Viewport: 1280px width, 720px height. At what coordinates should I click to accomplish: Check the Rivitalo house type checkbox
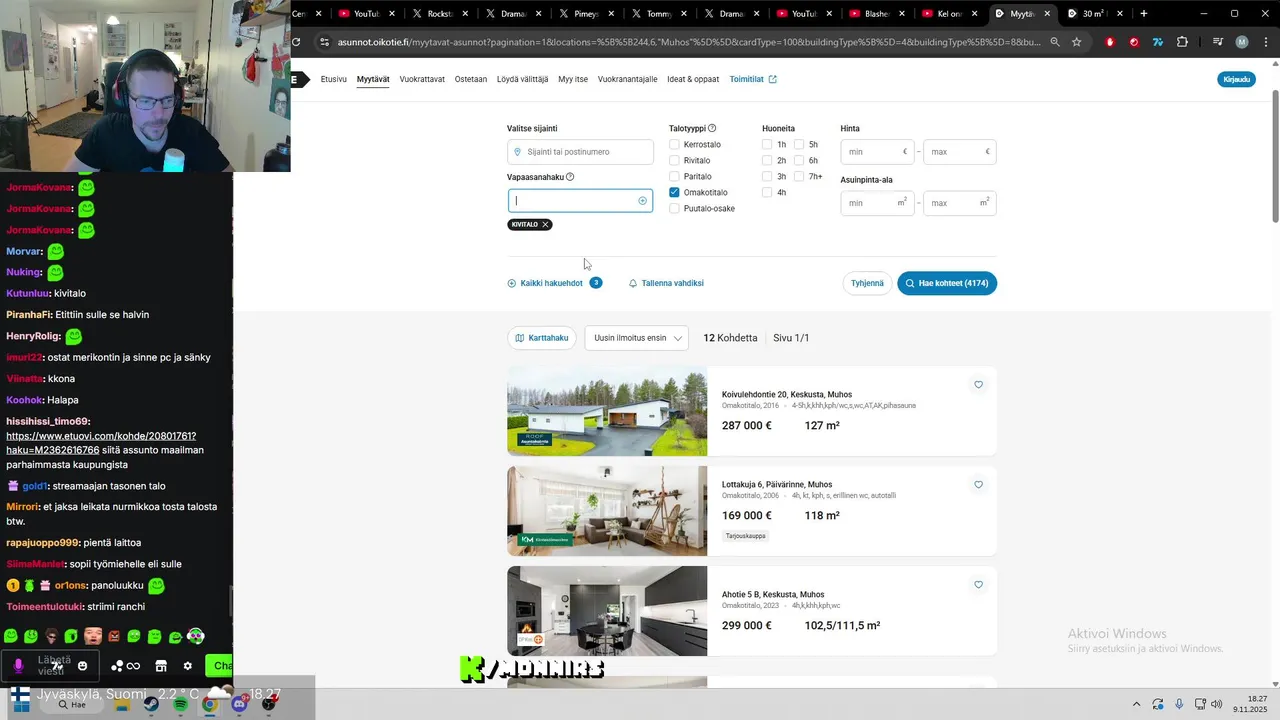click(x=674, y=161)
